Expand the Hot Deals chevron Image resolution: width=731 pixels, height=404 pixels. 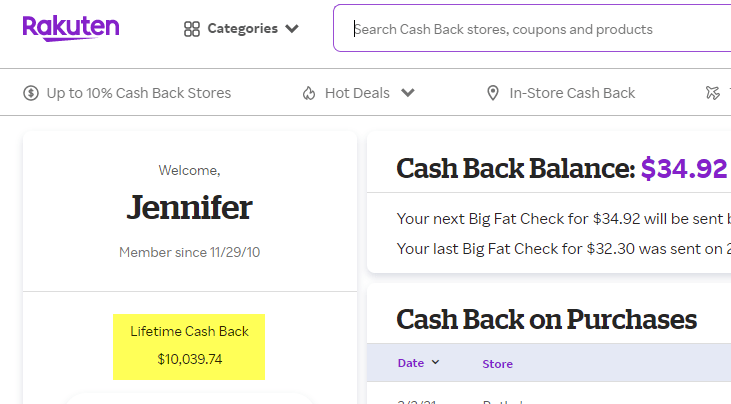tap(408, 93)
